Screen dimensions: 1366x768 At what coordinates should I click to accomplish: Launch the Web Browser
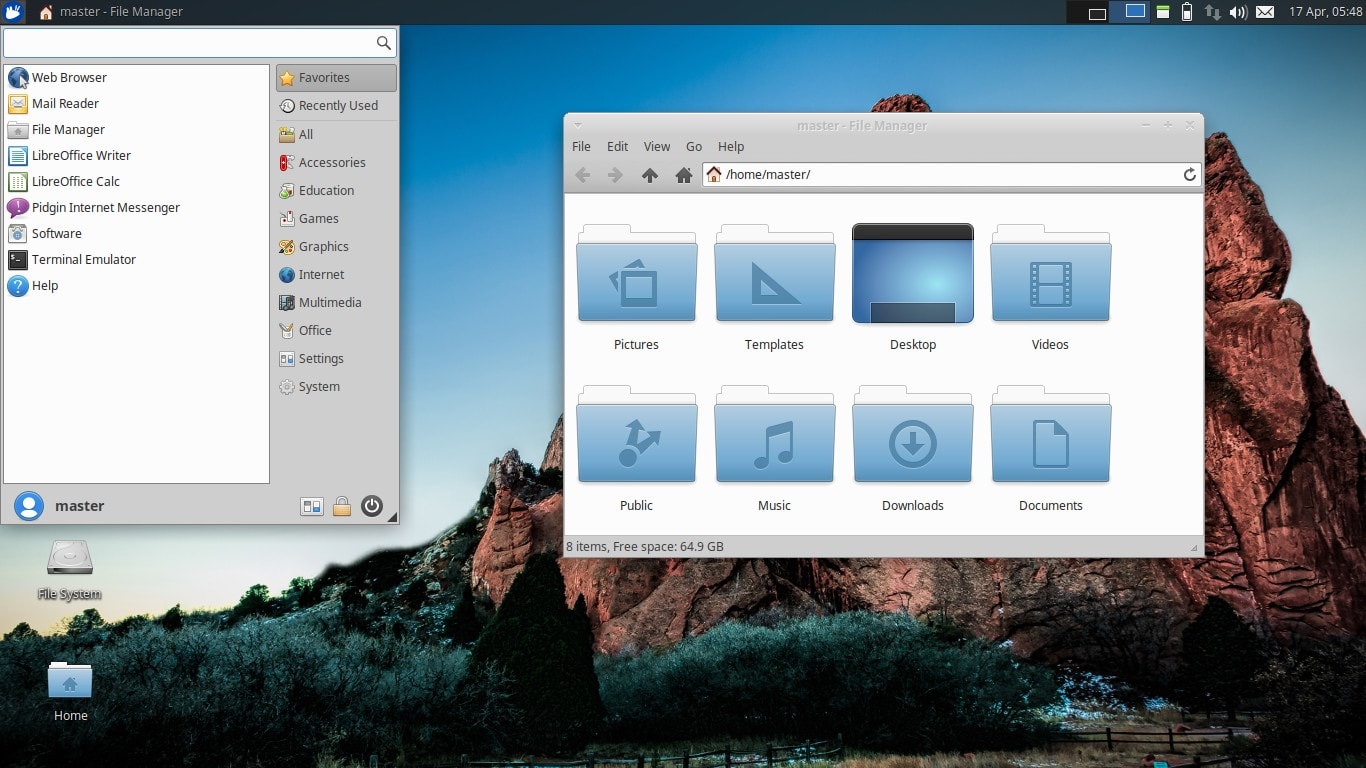[x=69, y=77]
